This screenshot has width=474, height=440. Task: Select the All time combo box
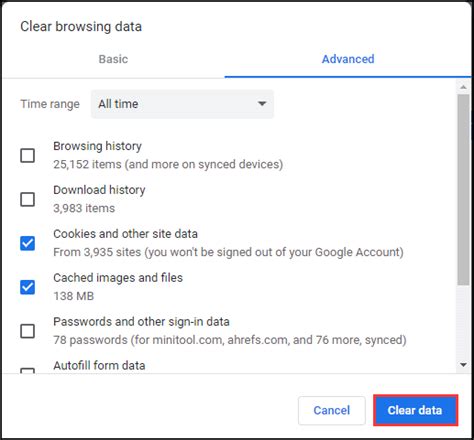coord(182,104)
